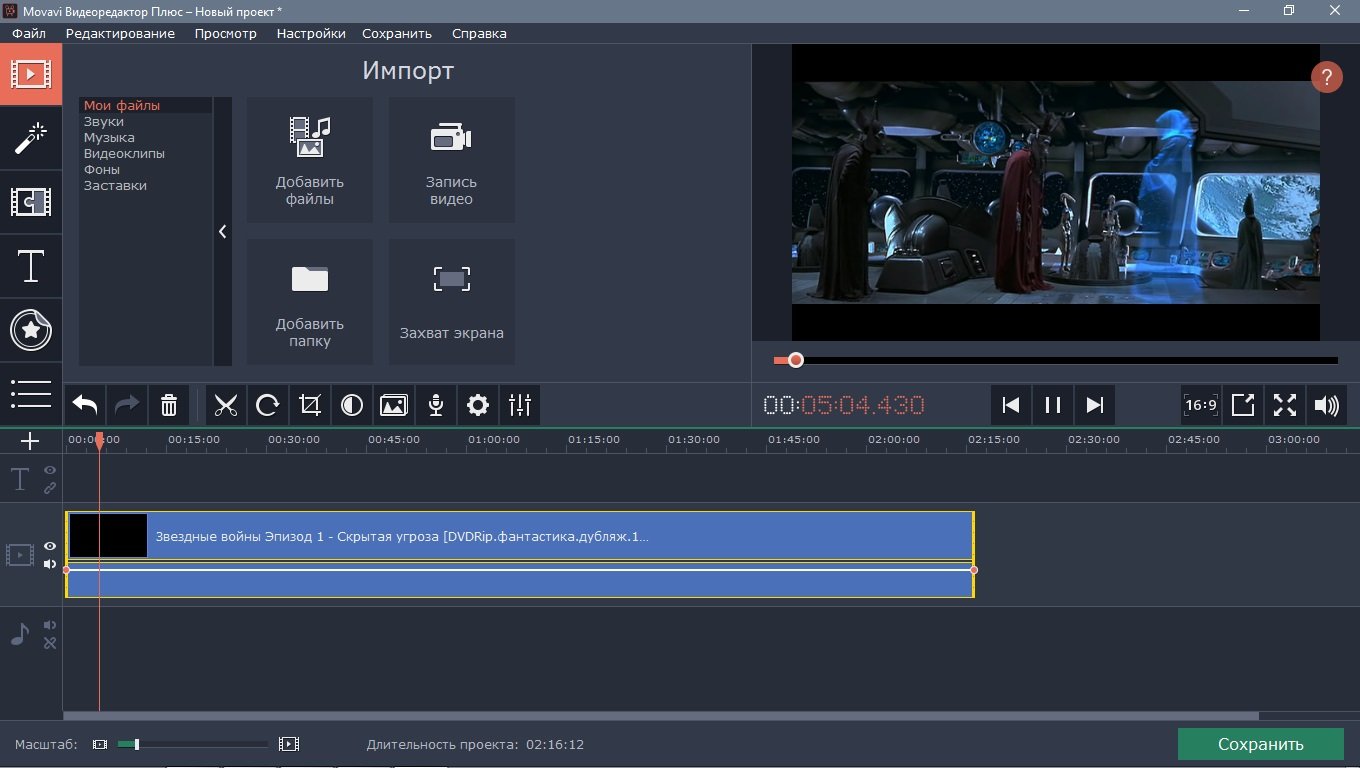The height and width of the screenshot is (768, 1360).
Task: Open Color adjustments half-circle icon
Action: (352, 405)
